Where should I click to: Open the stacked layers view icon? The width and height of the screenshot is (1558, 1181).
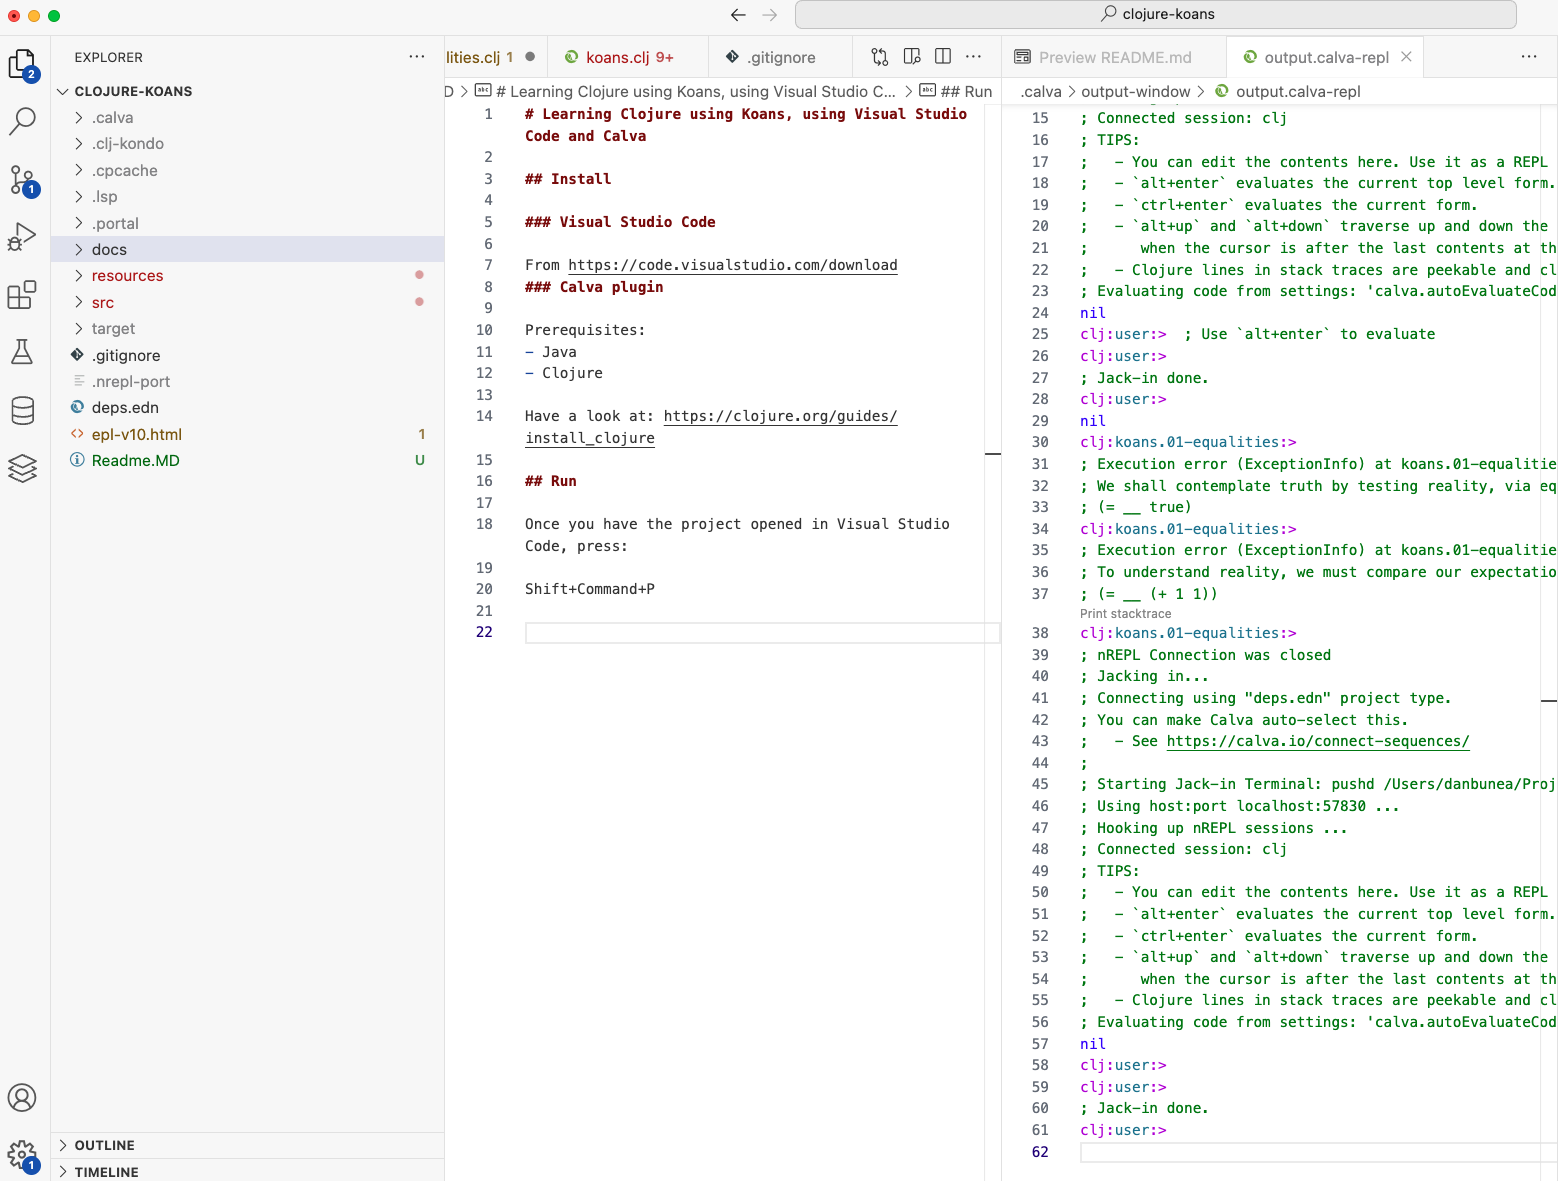(22, 468)
